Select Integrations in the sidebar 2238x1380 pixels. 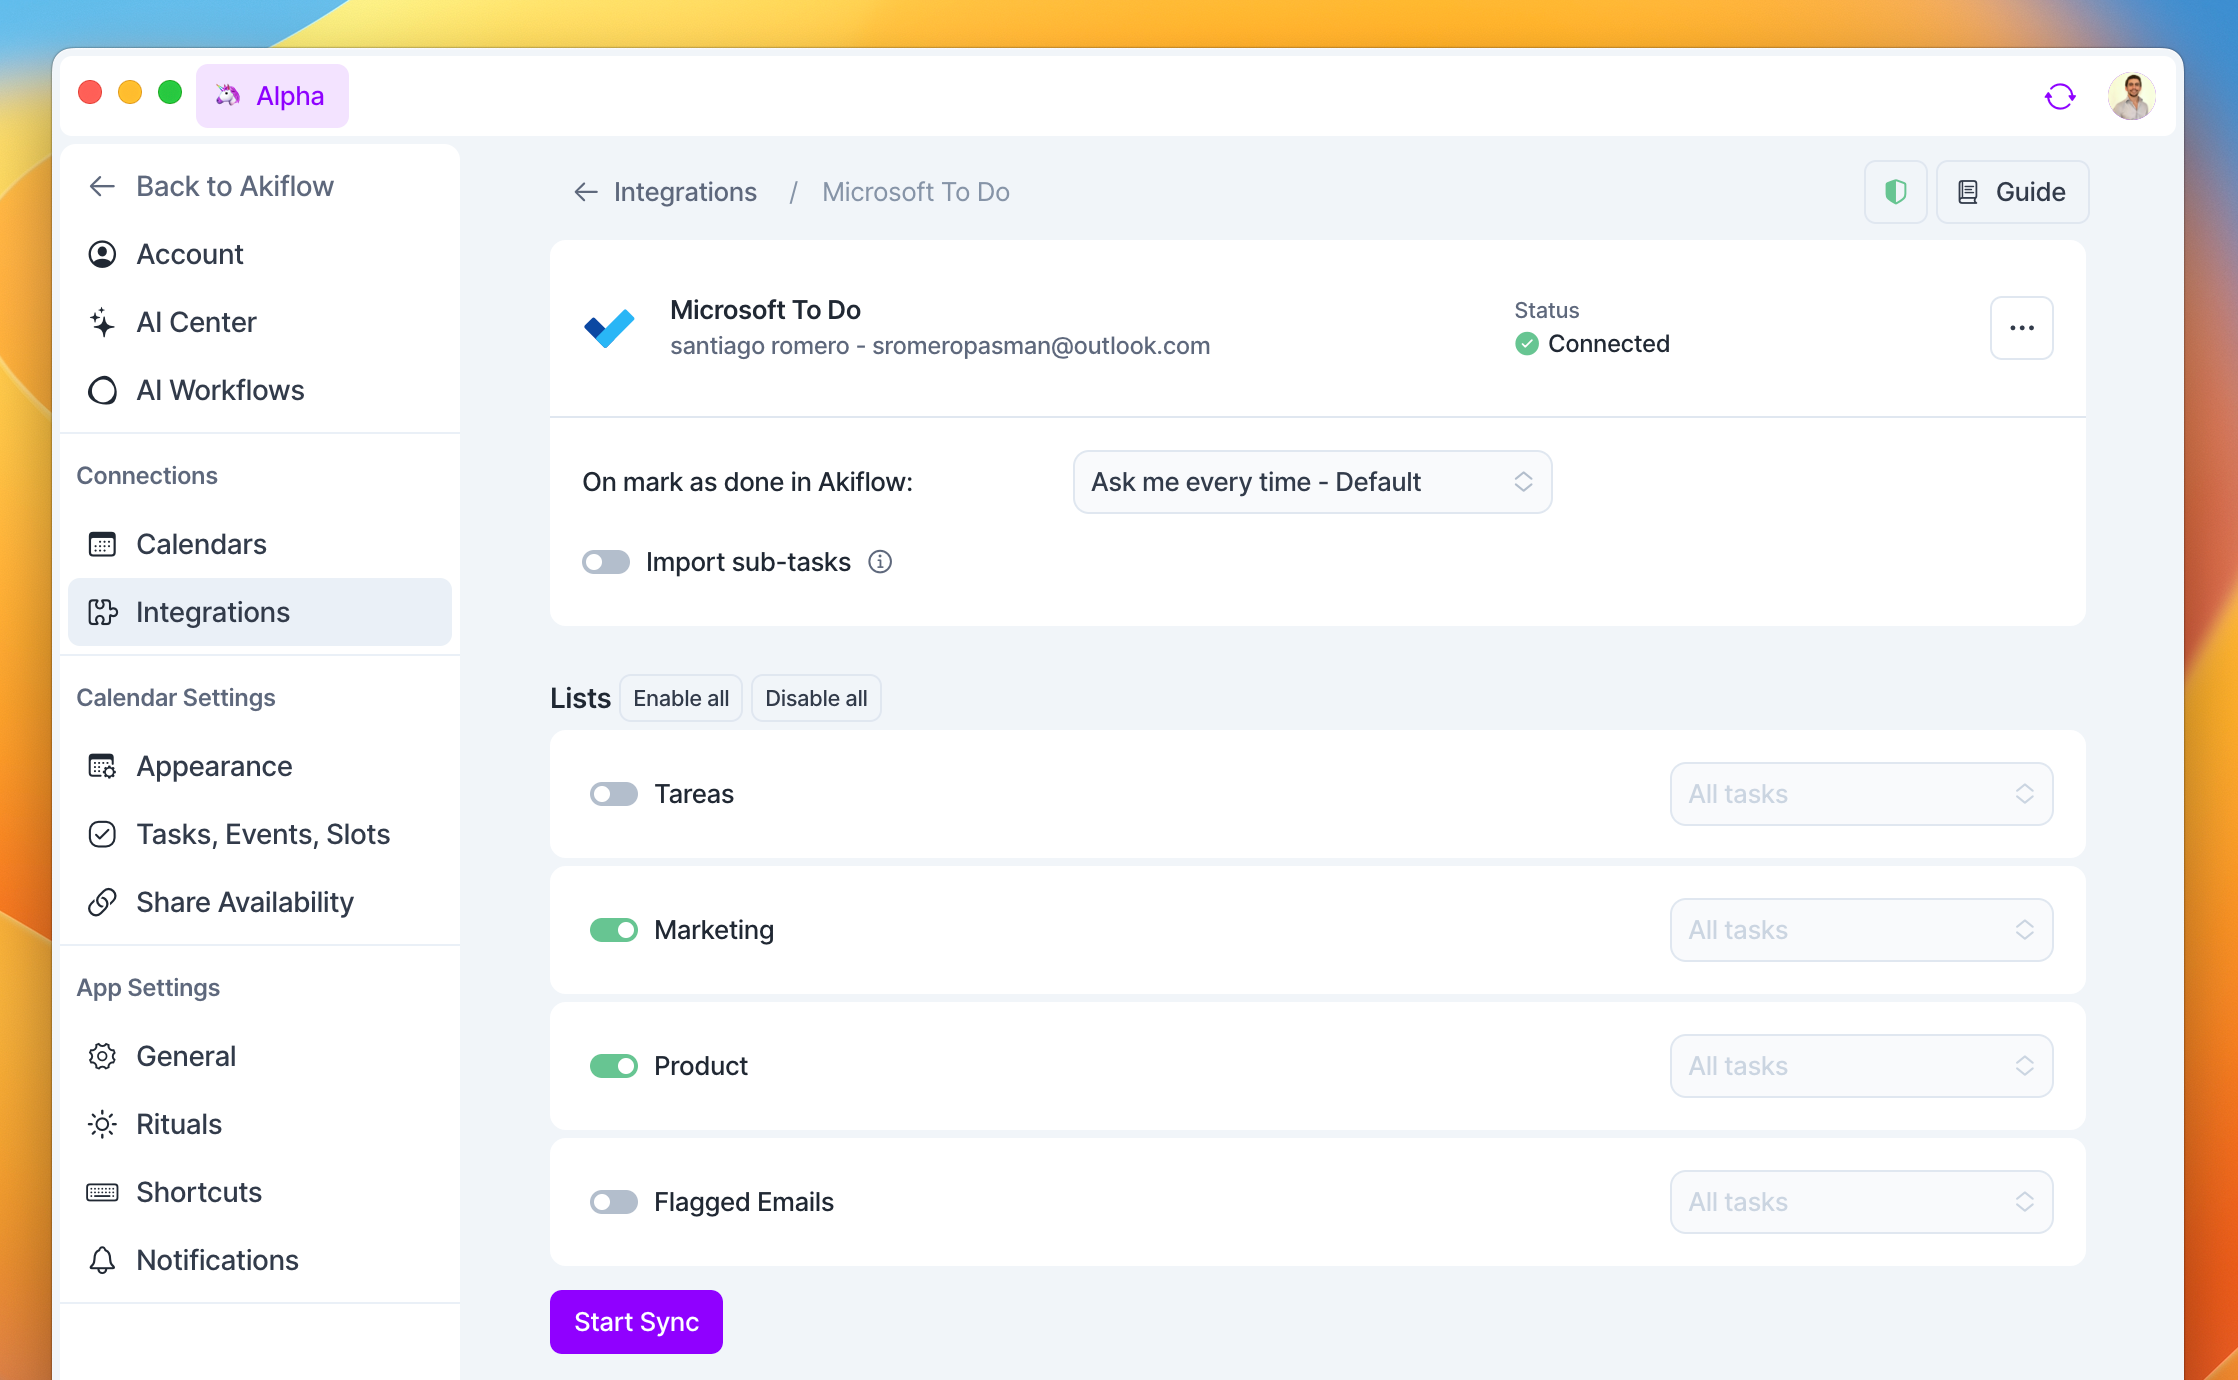pyautogui.click(x=260, y=612)
